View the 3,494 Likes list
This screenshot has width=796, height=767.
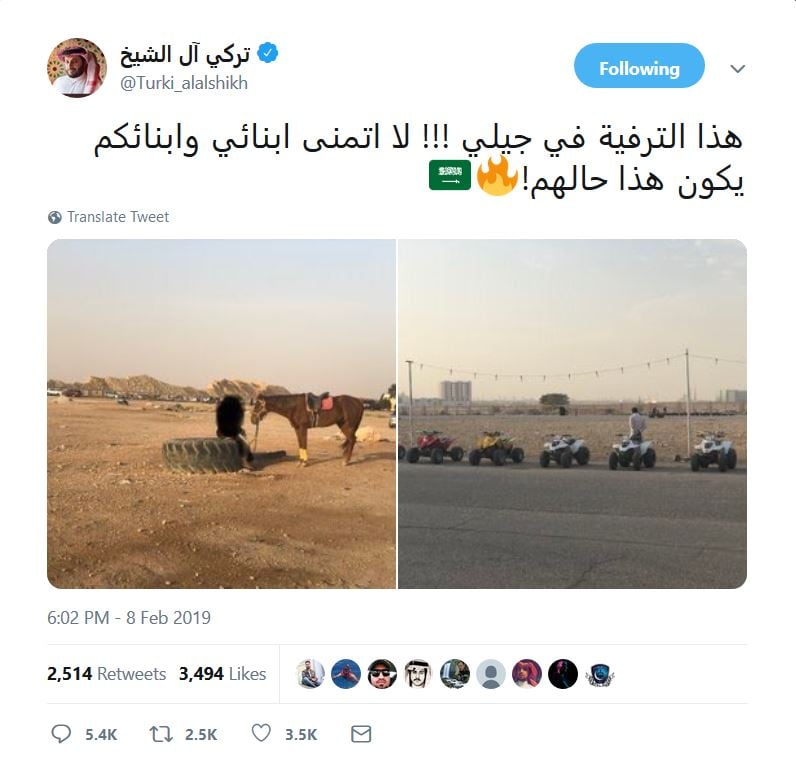[222, 674]
